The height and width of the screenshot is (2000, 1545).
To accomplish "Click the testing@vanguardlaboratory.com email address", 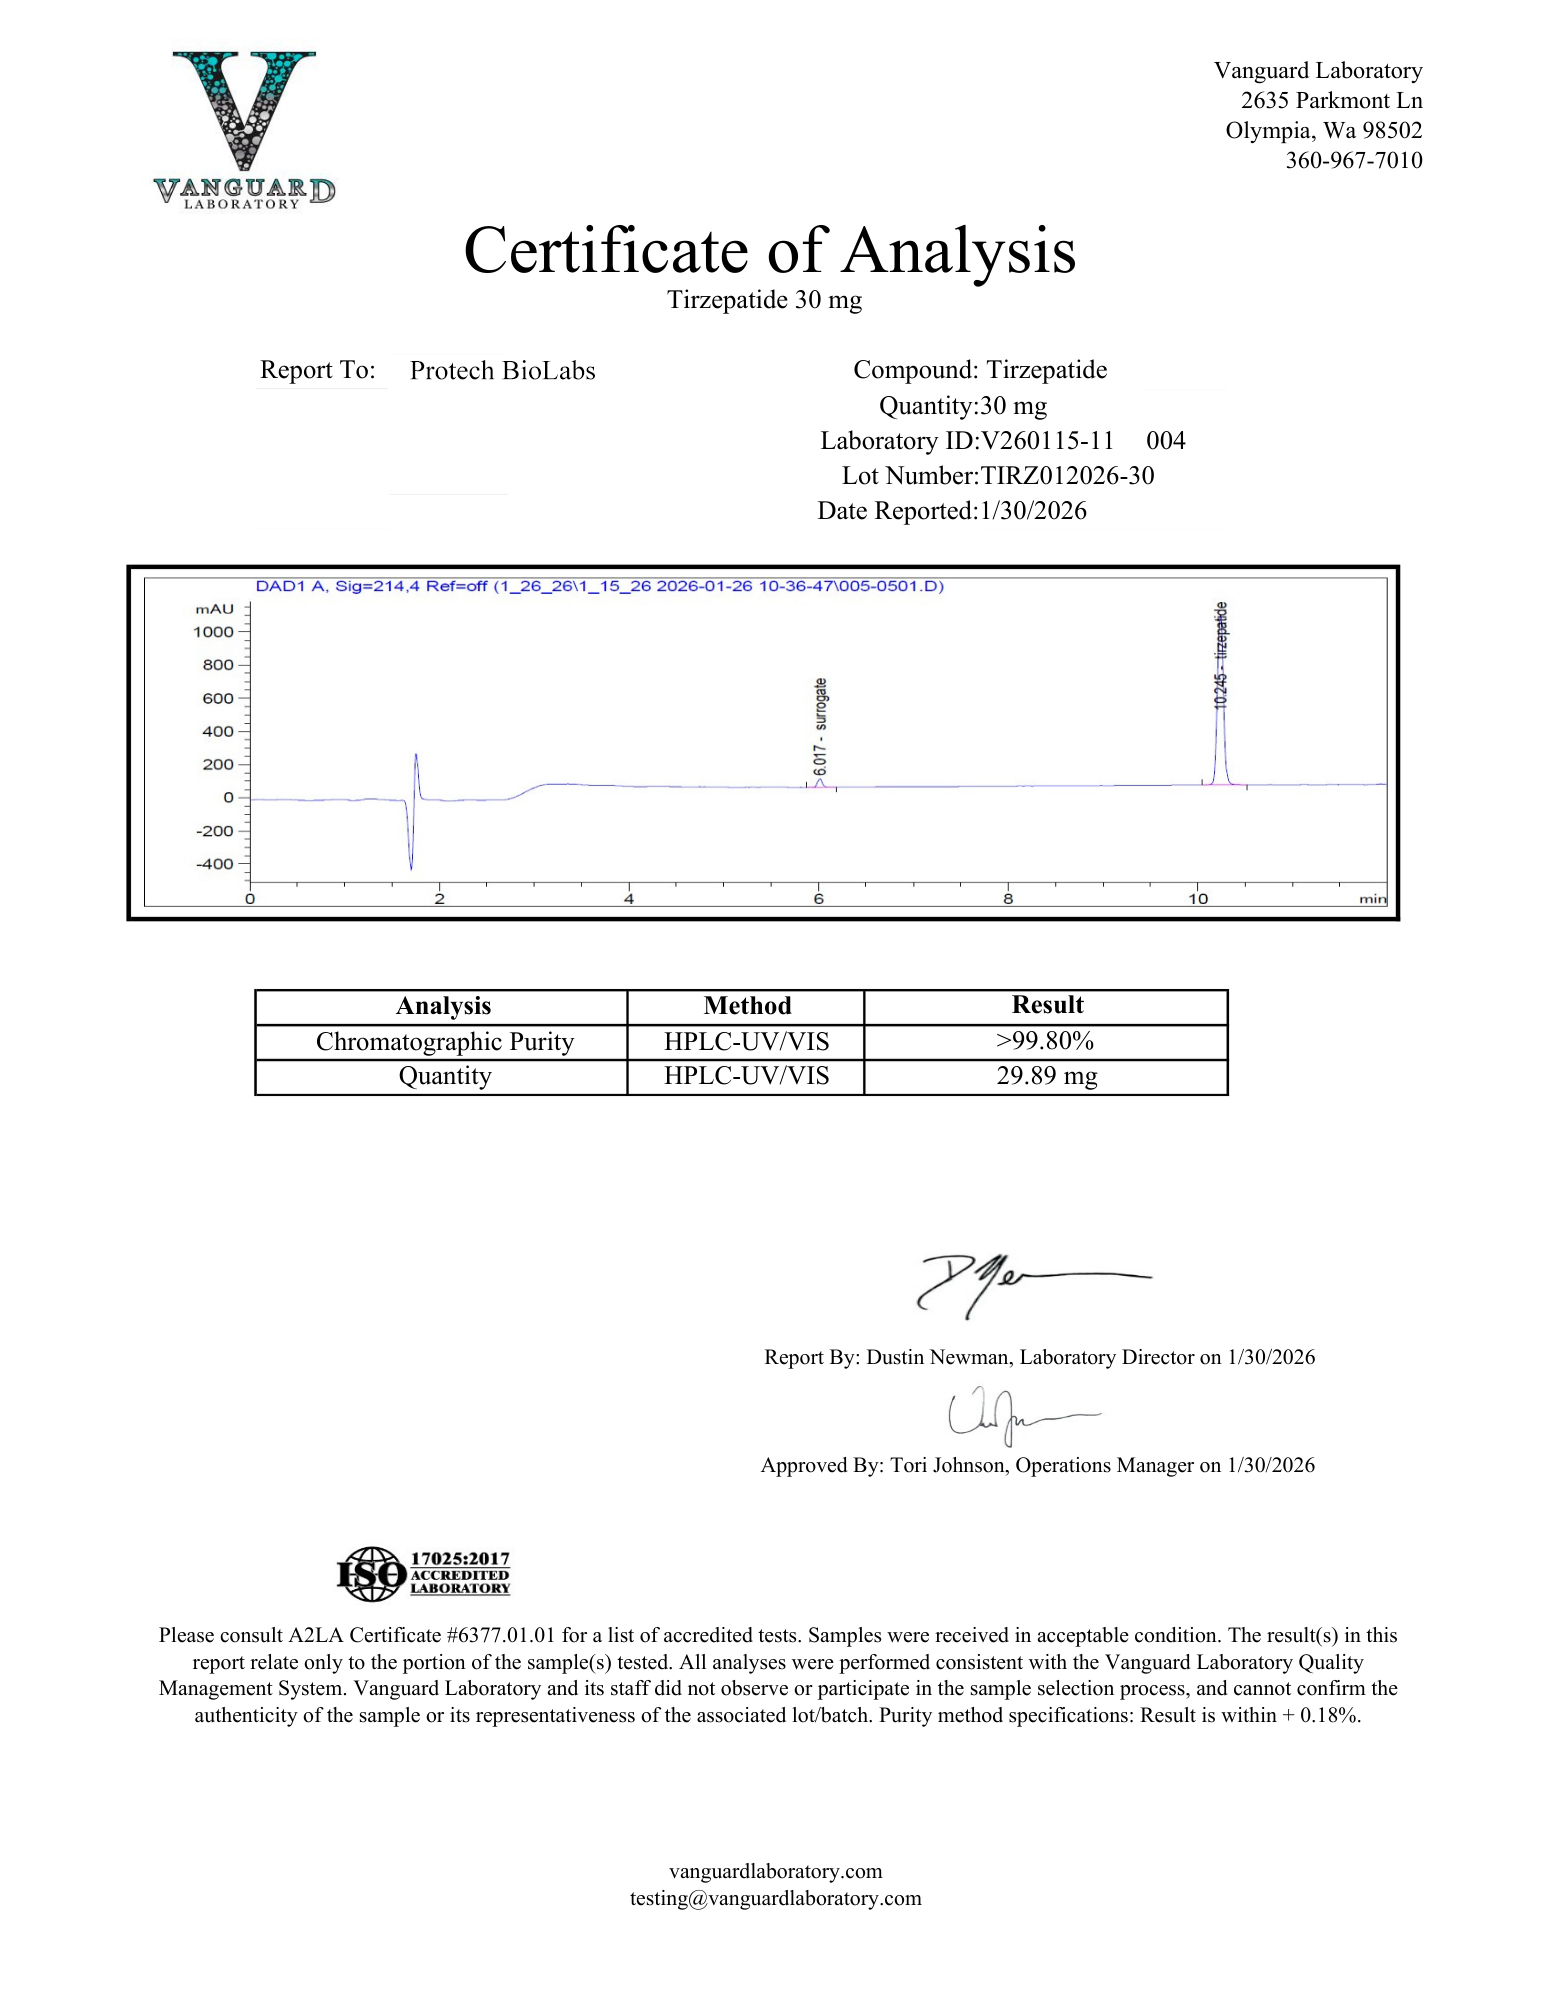I will (775, 1898).
